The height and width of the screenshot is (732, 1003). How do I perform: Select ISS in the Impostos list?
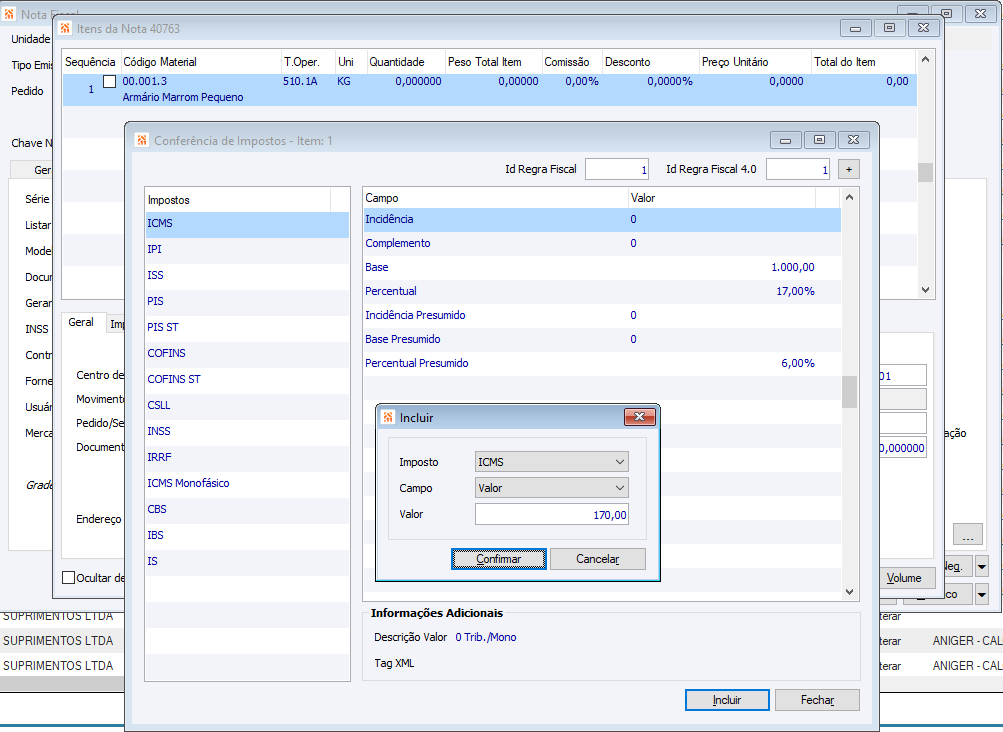(248, 275)
